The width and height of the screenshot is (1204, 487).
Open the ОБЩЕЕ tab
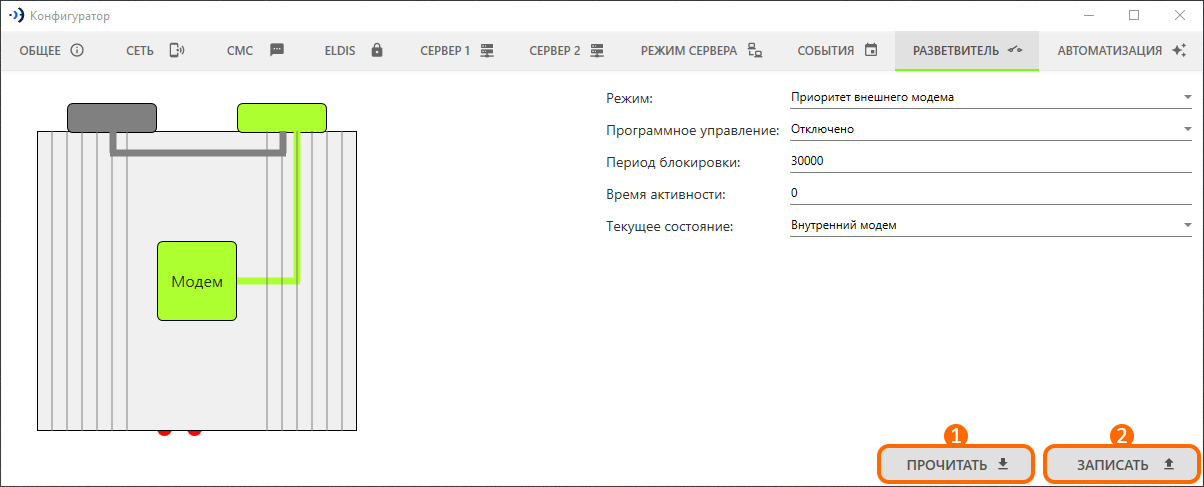tap(51, 50)
